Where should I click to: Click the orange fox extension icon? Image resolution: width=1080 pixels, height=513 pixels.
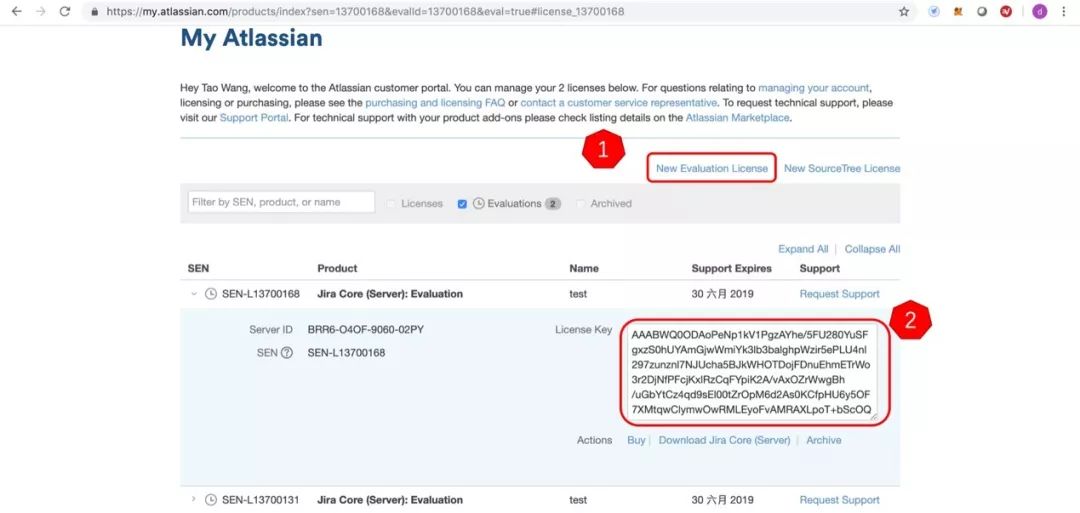click(957, 12)
